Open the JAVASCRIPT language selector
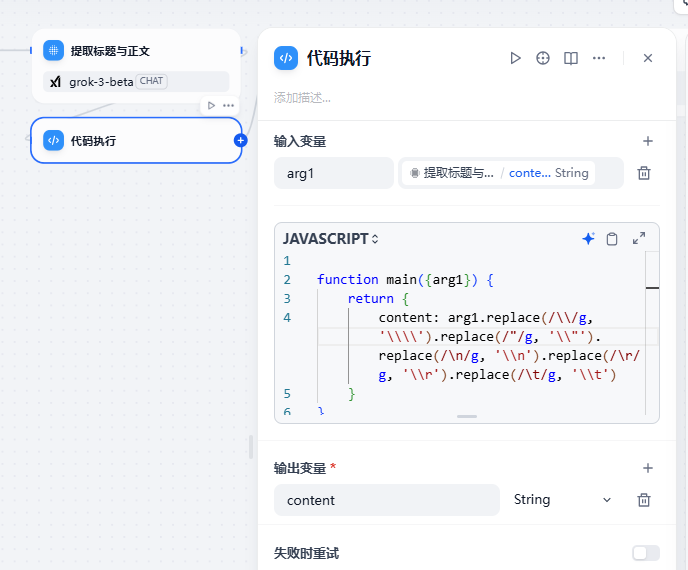 (x=330, y=239)
